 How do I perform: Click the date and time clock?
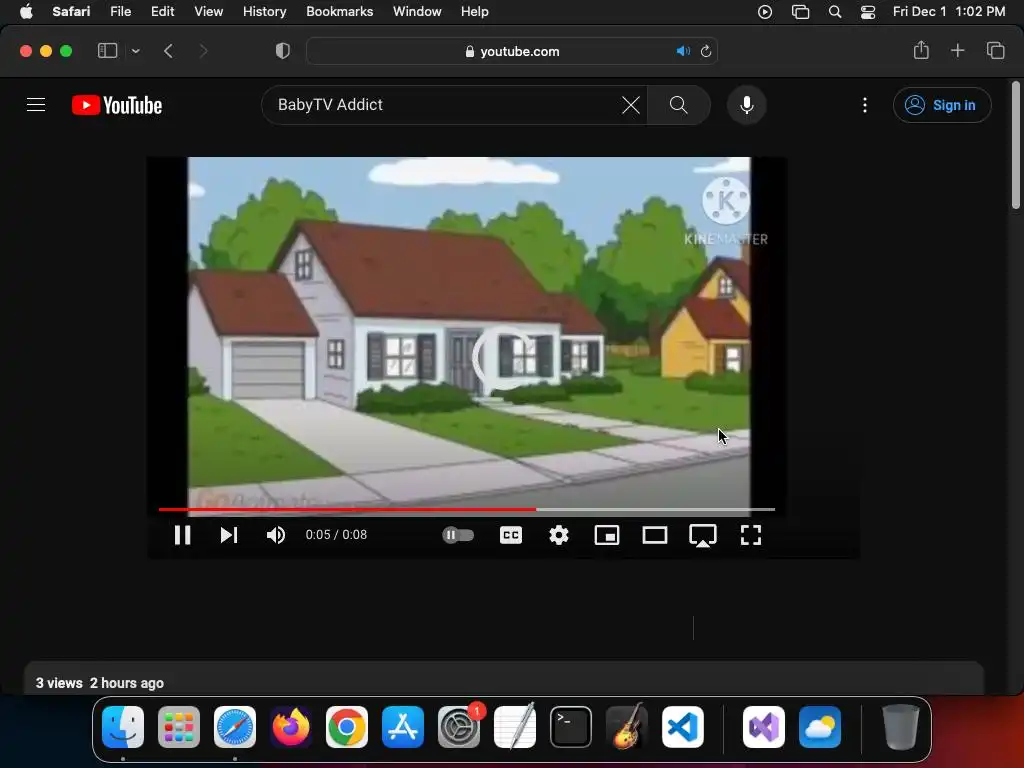949,12
